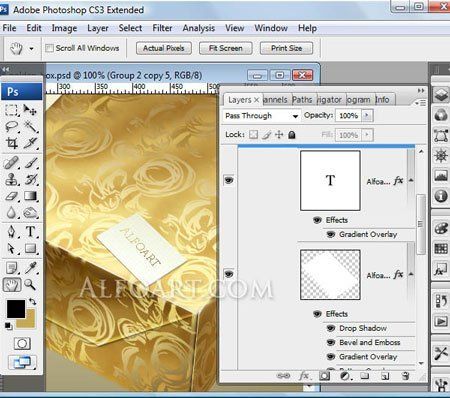Open Layers panel options menu
The height and width of the screenshot is (398, 450).
click(421, 103)
